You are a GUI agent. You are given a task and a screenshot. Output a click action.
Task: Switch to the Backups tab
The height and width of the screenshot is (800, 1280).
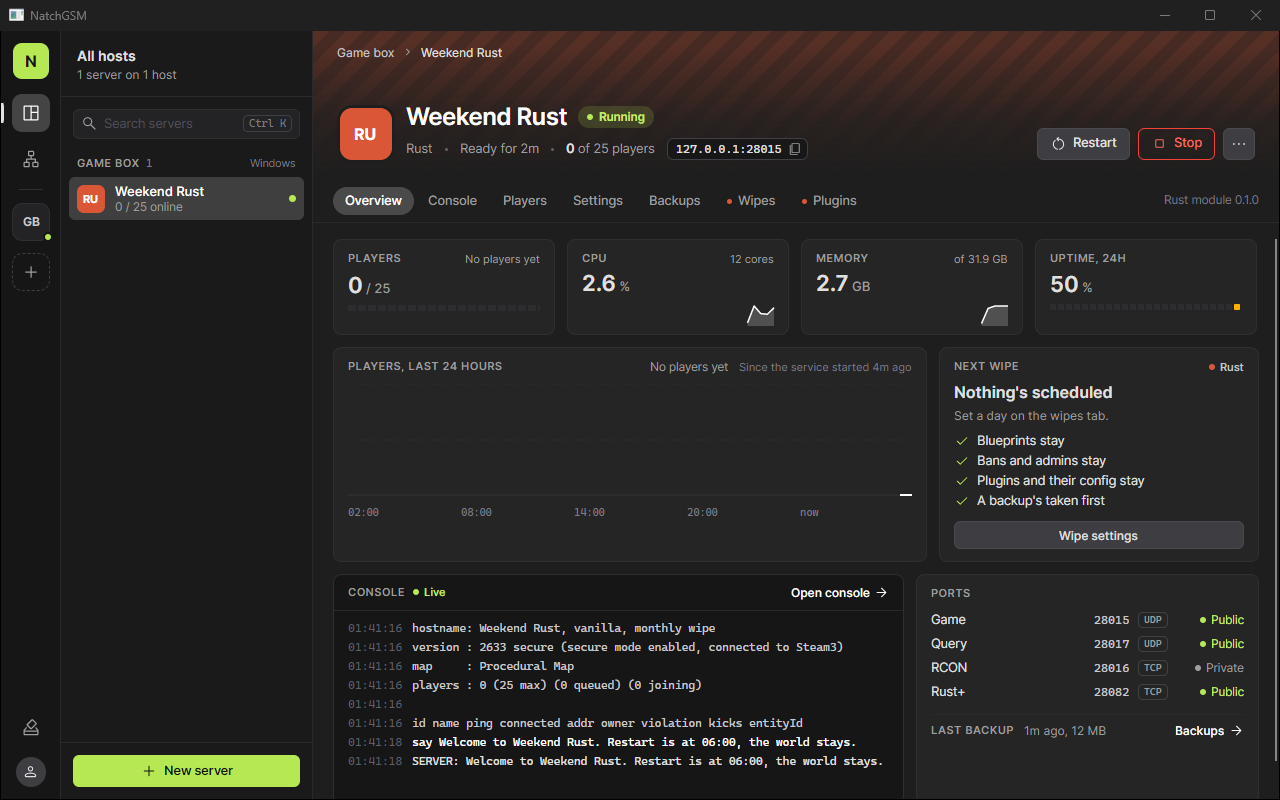(674, 201)
